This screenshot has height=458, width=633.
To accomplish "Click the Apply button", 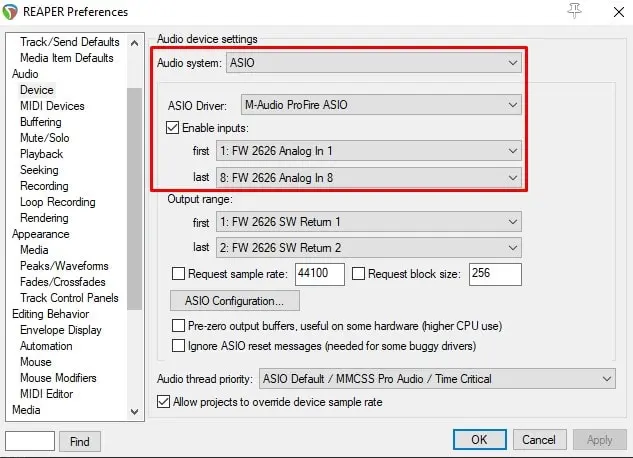I will coord(600,439).
